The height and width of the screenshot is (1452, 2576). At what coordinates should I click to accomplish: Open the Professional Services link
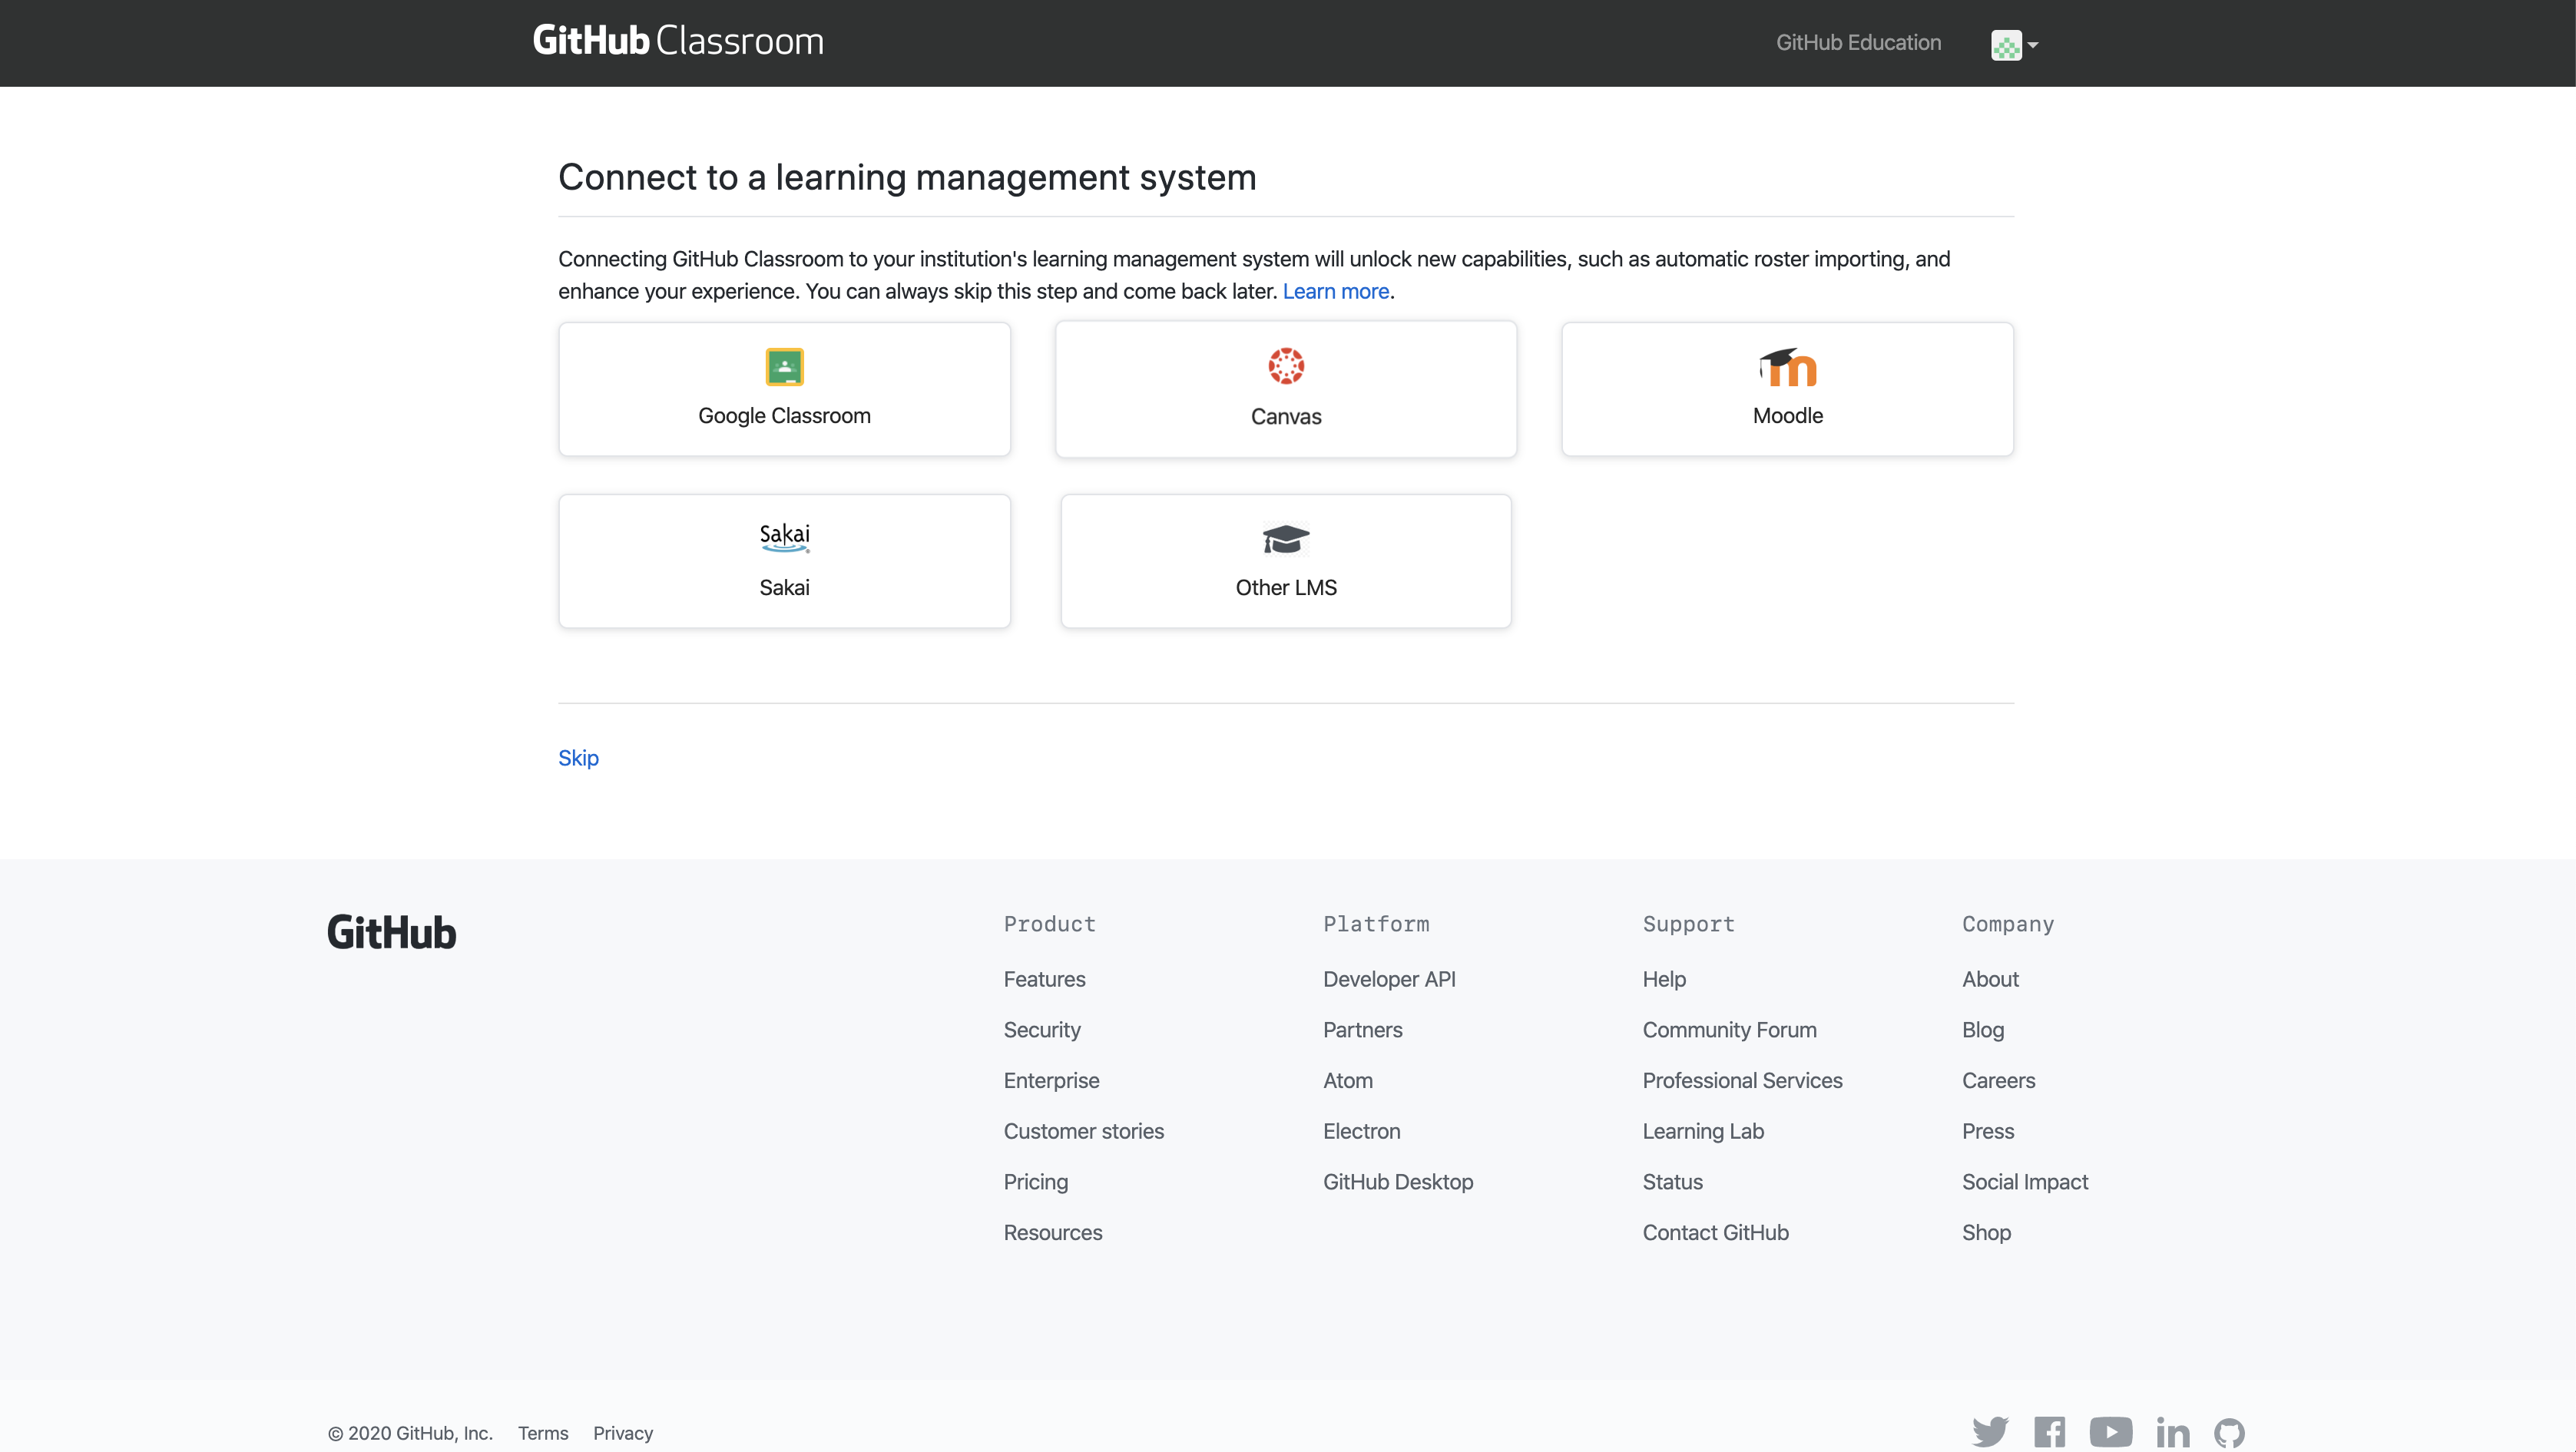coord(1742,1080)
